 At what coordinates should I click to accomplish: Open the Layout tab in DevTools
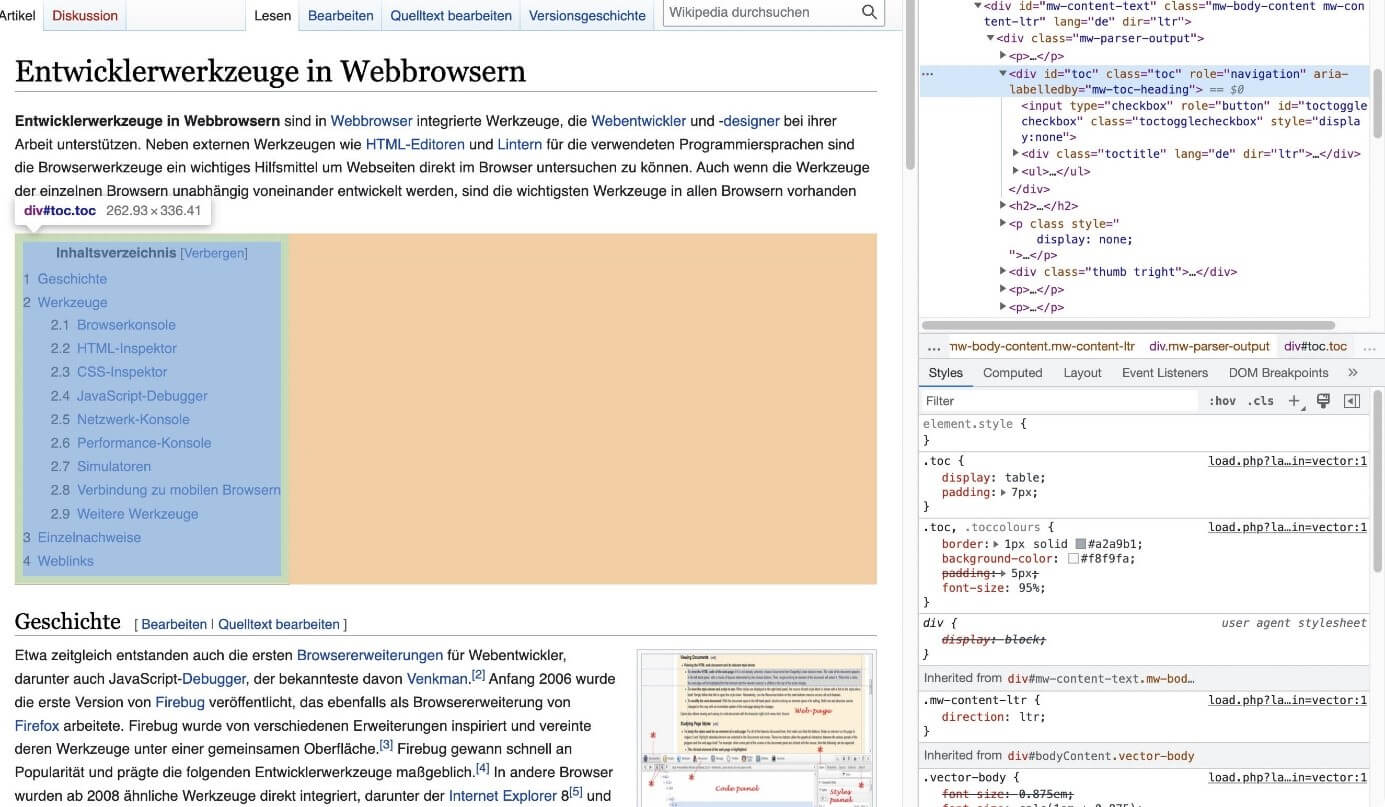pos(1082,372)
